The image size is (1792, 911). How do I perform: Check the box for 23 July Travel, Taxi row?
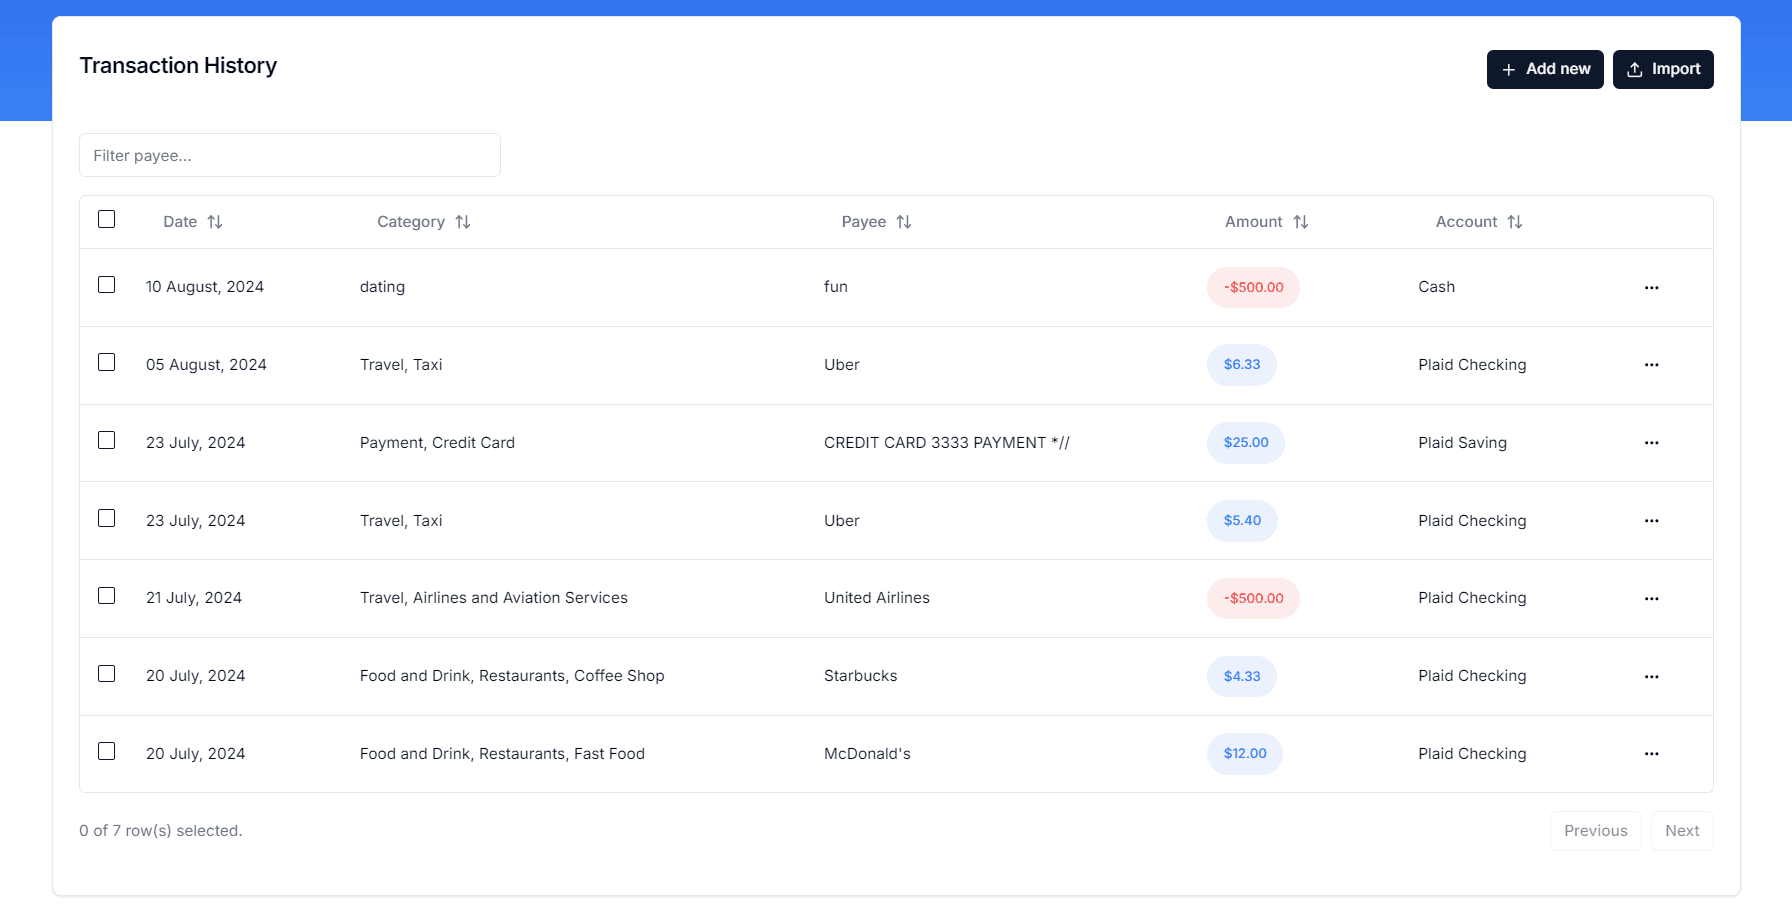[107, 518]
